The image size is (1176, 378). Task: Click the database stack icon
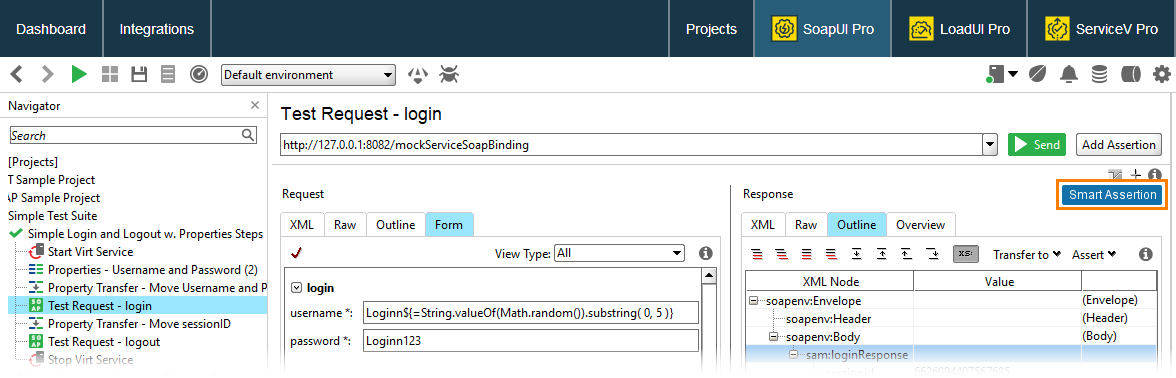(1100, 74)
